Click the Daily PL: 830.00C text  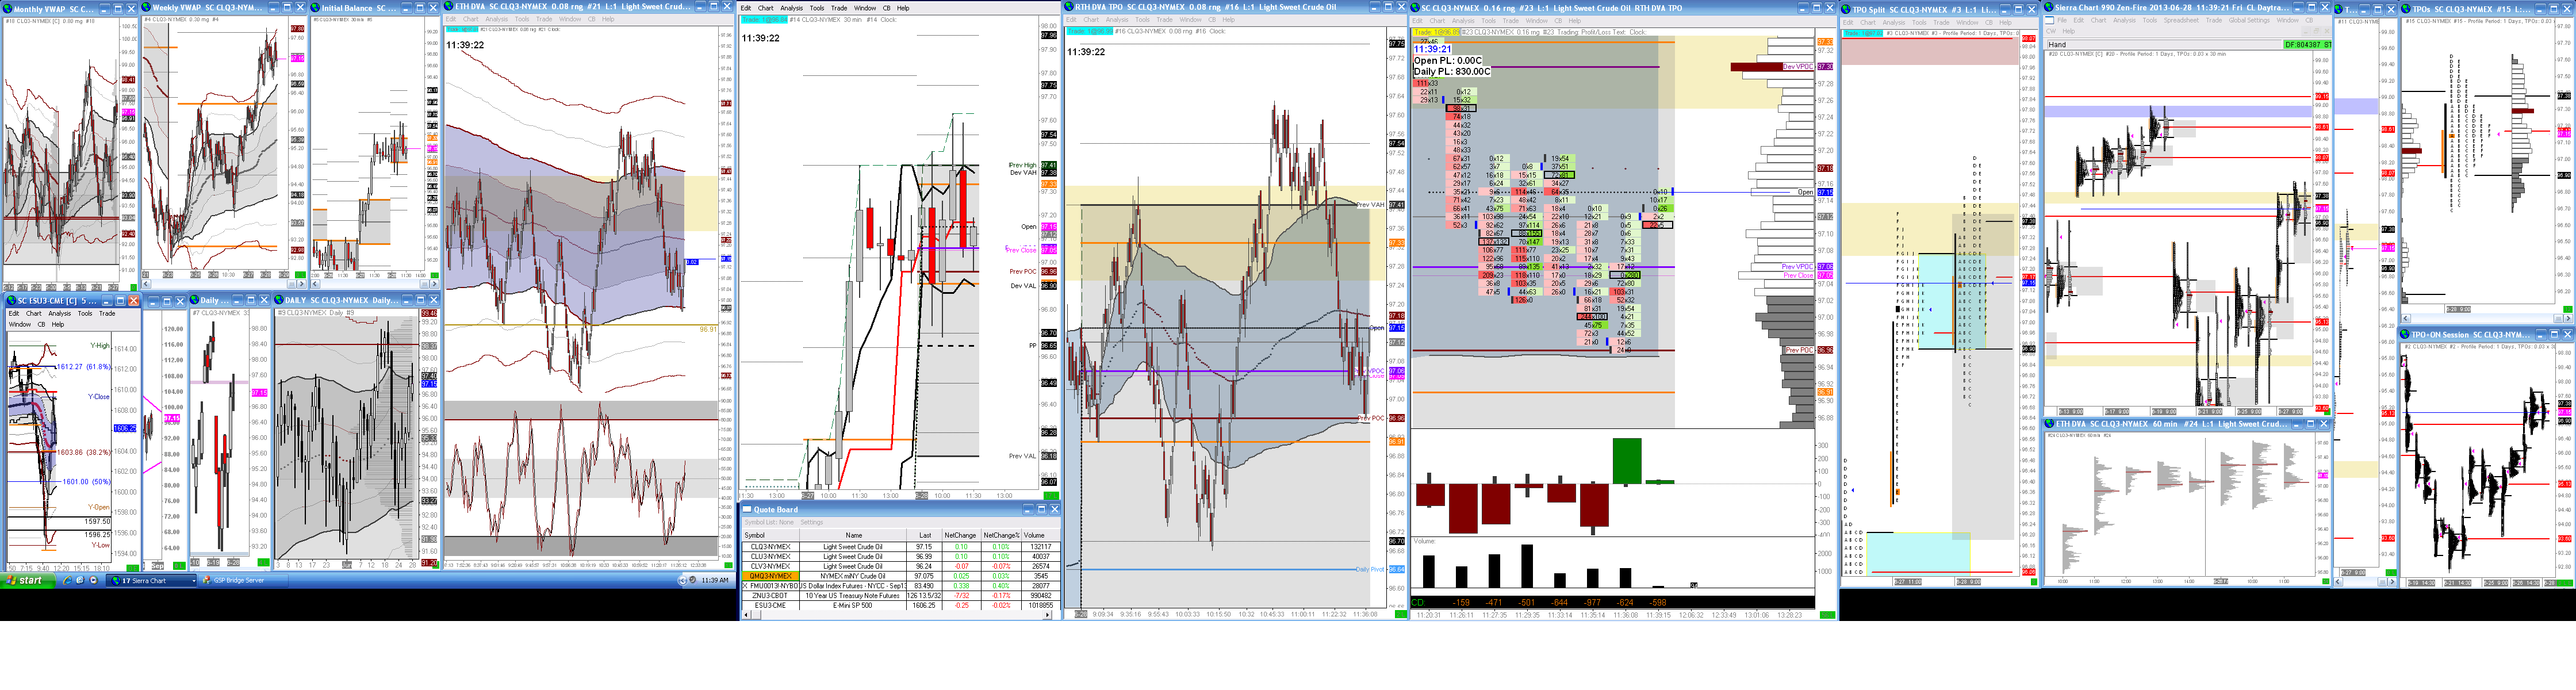click(x=1452, y=71)
